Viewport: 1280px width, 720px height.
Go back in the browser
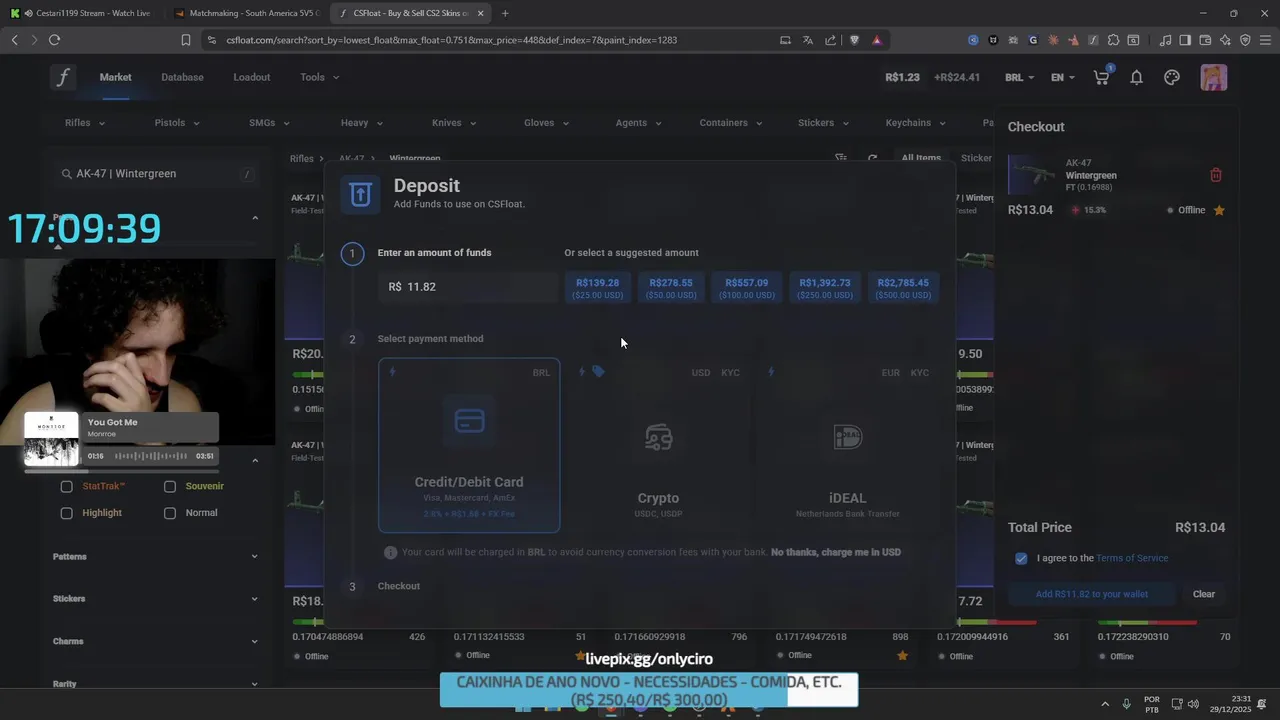14,40
